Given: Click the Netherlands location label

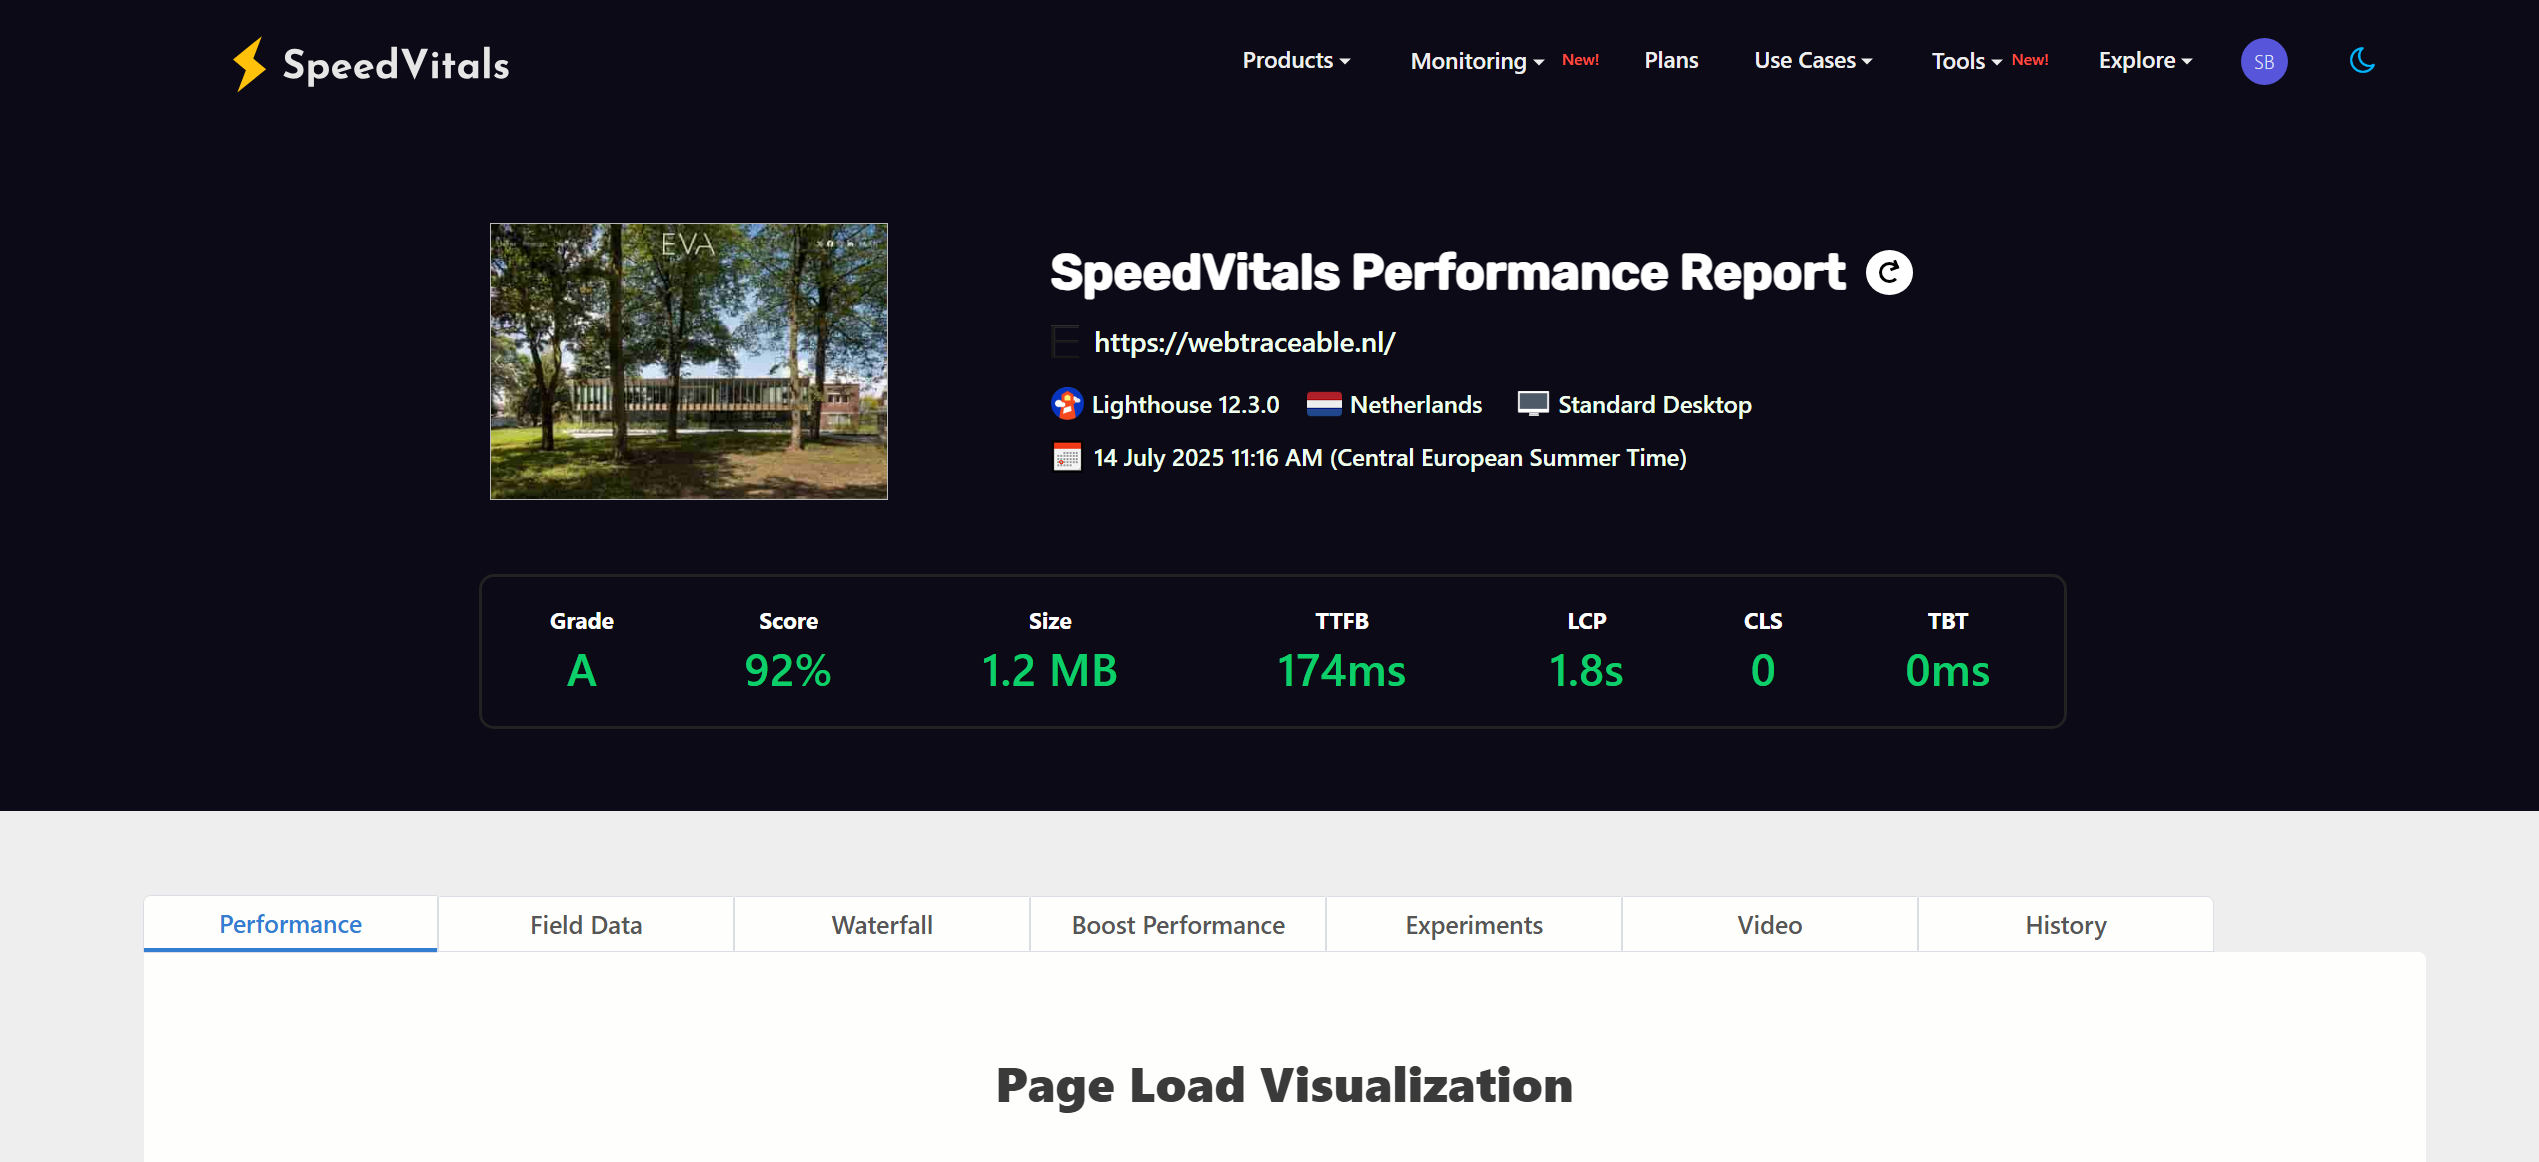Looking at the screenshot, I should [x=1416, y=404].
